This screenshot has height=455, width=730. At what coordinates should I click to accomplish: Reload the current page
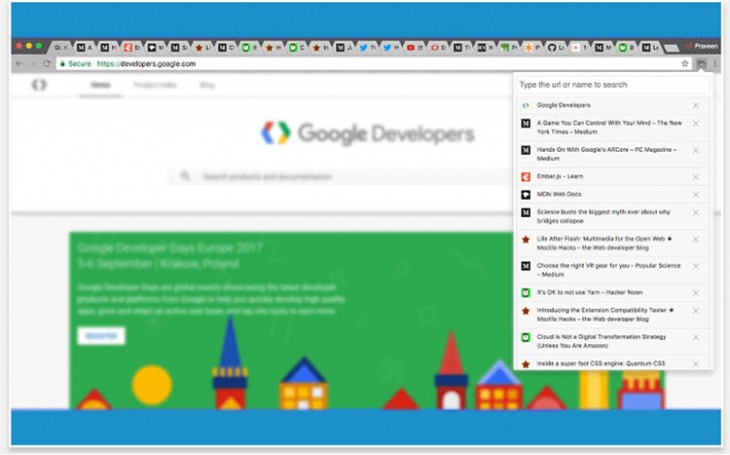pyautogui.click(x=47, y=64)
